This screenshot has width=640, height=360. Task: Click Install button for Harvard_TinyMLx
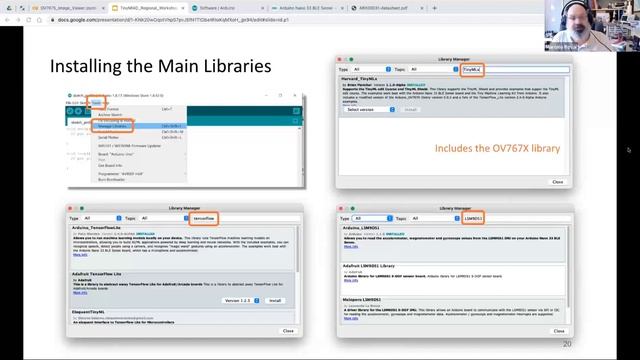(x=410, y=110)
